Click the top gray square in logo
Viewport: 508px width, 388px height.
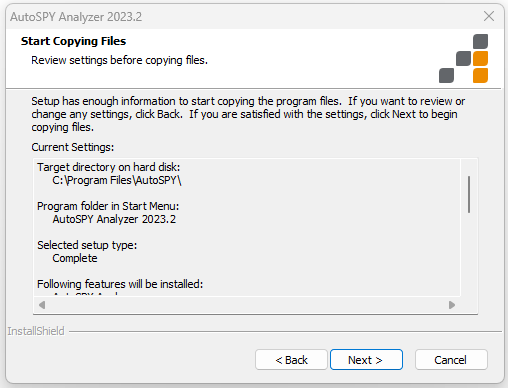pos(480,41)
